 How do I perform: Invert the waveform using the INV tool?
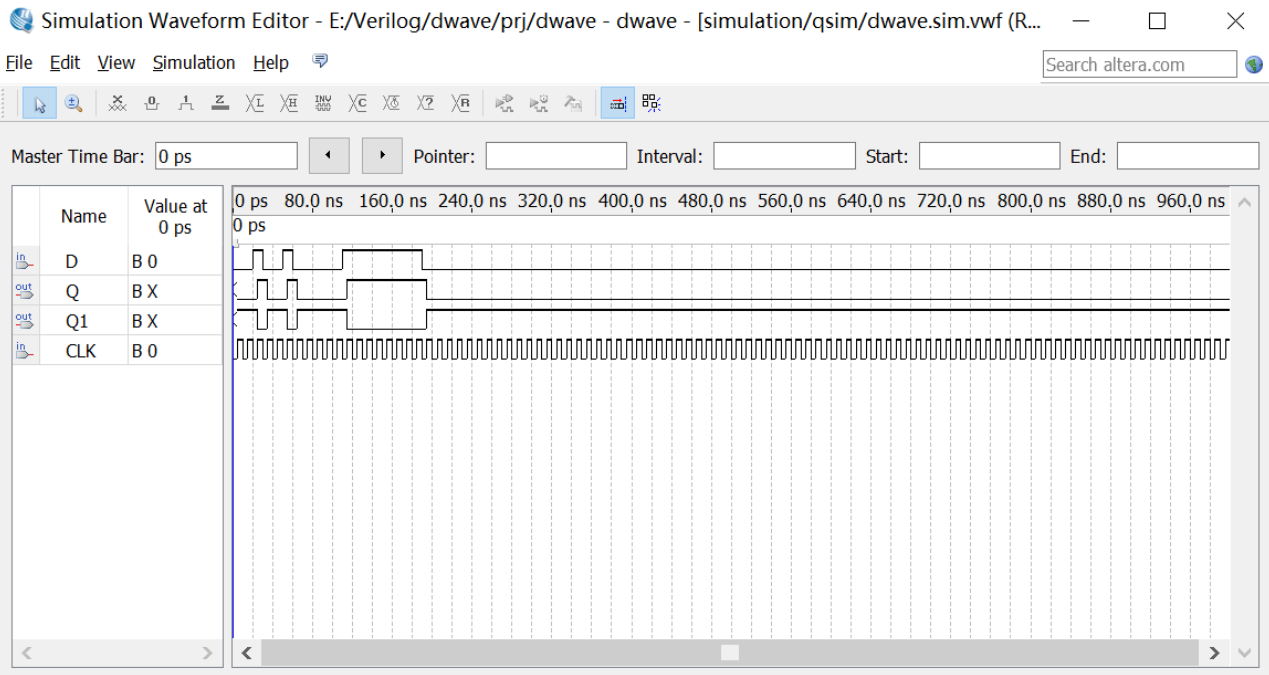pos(323,102)
